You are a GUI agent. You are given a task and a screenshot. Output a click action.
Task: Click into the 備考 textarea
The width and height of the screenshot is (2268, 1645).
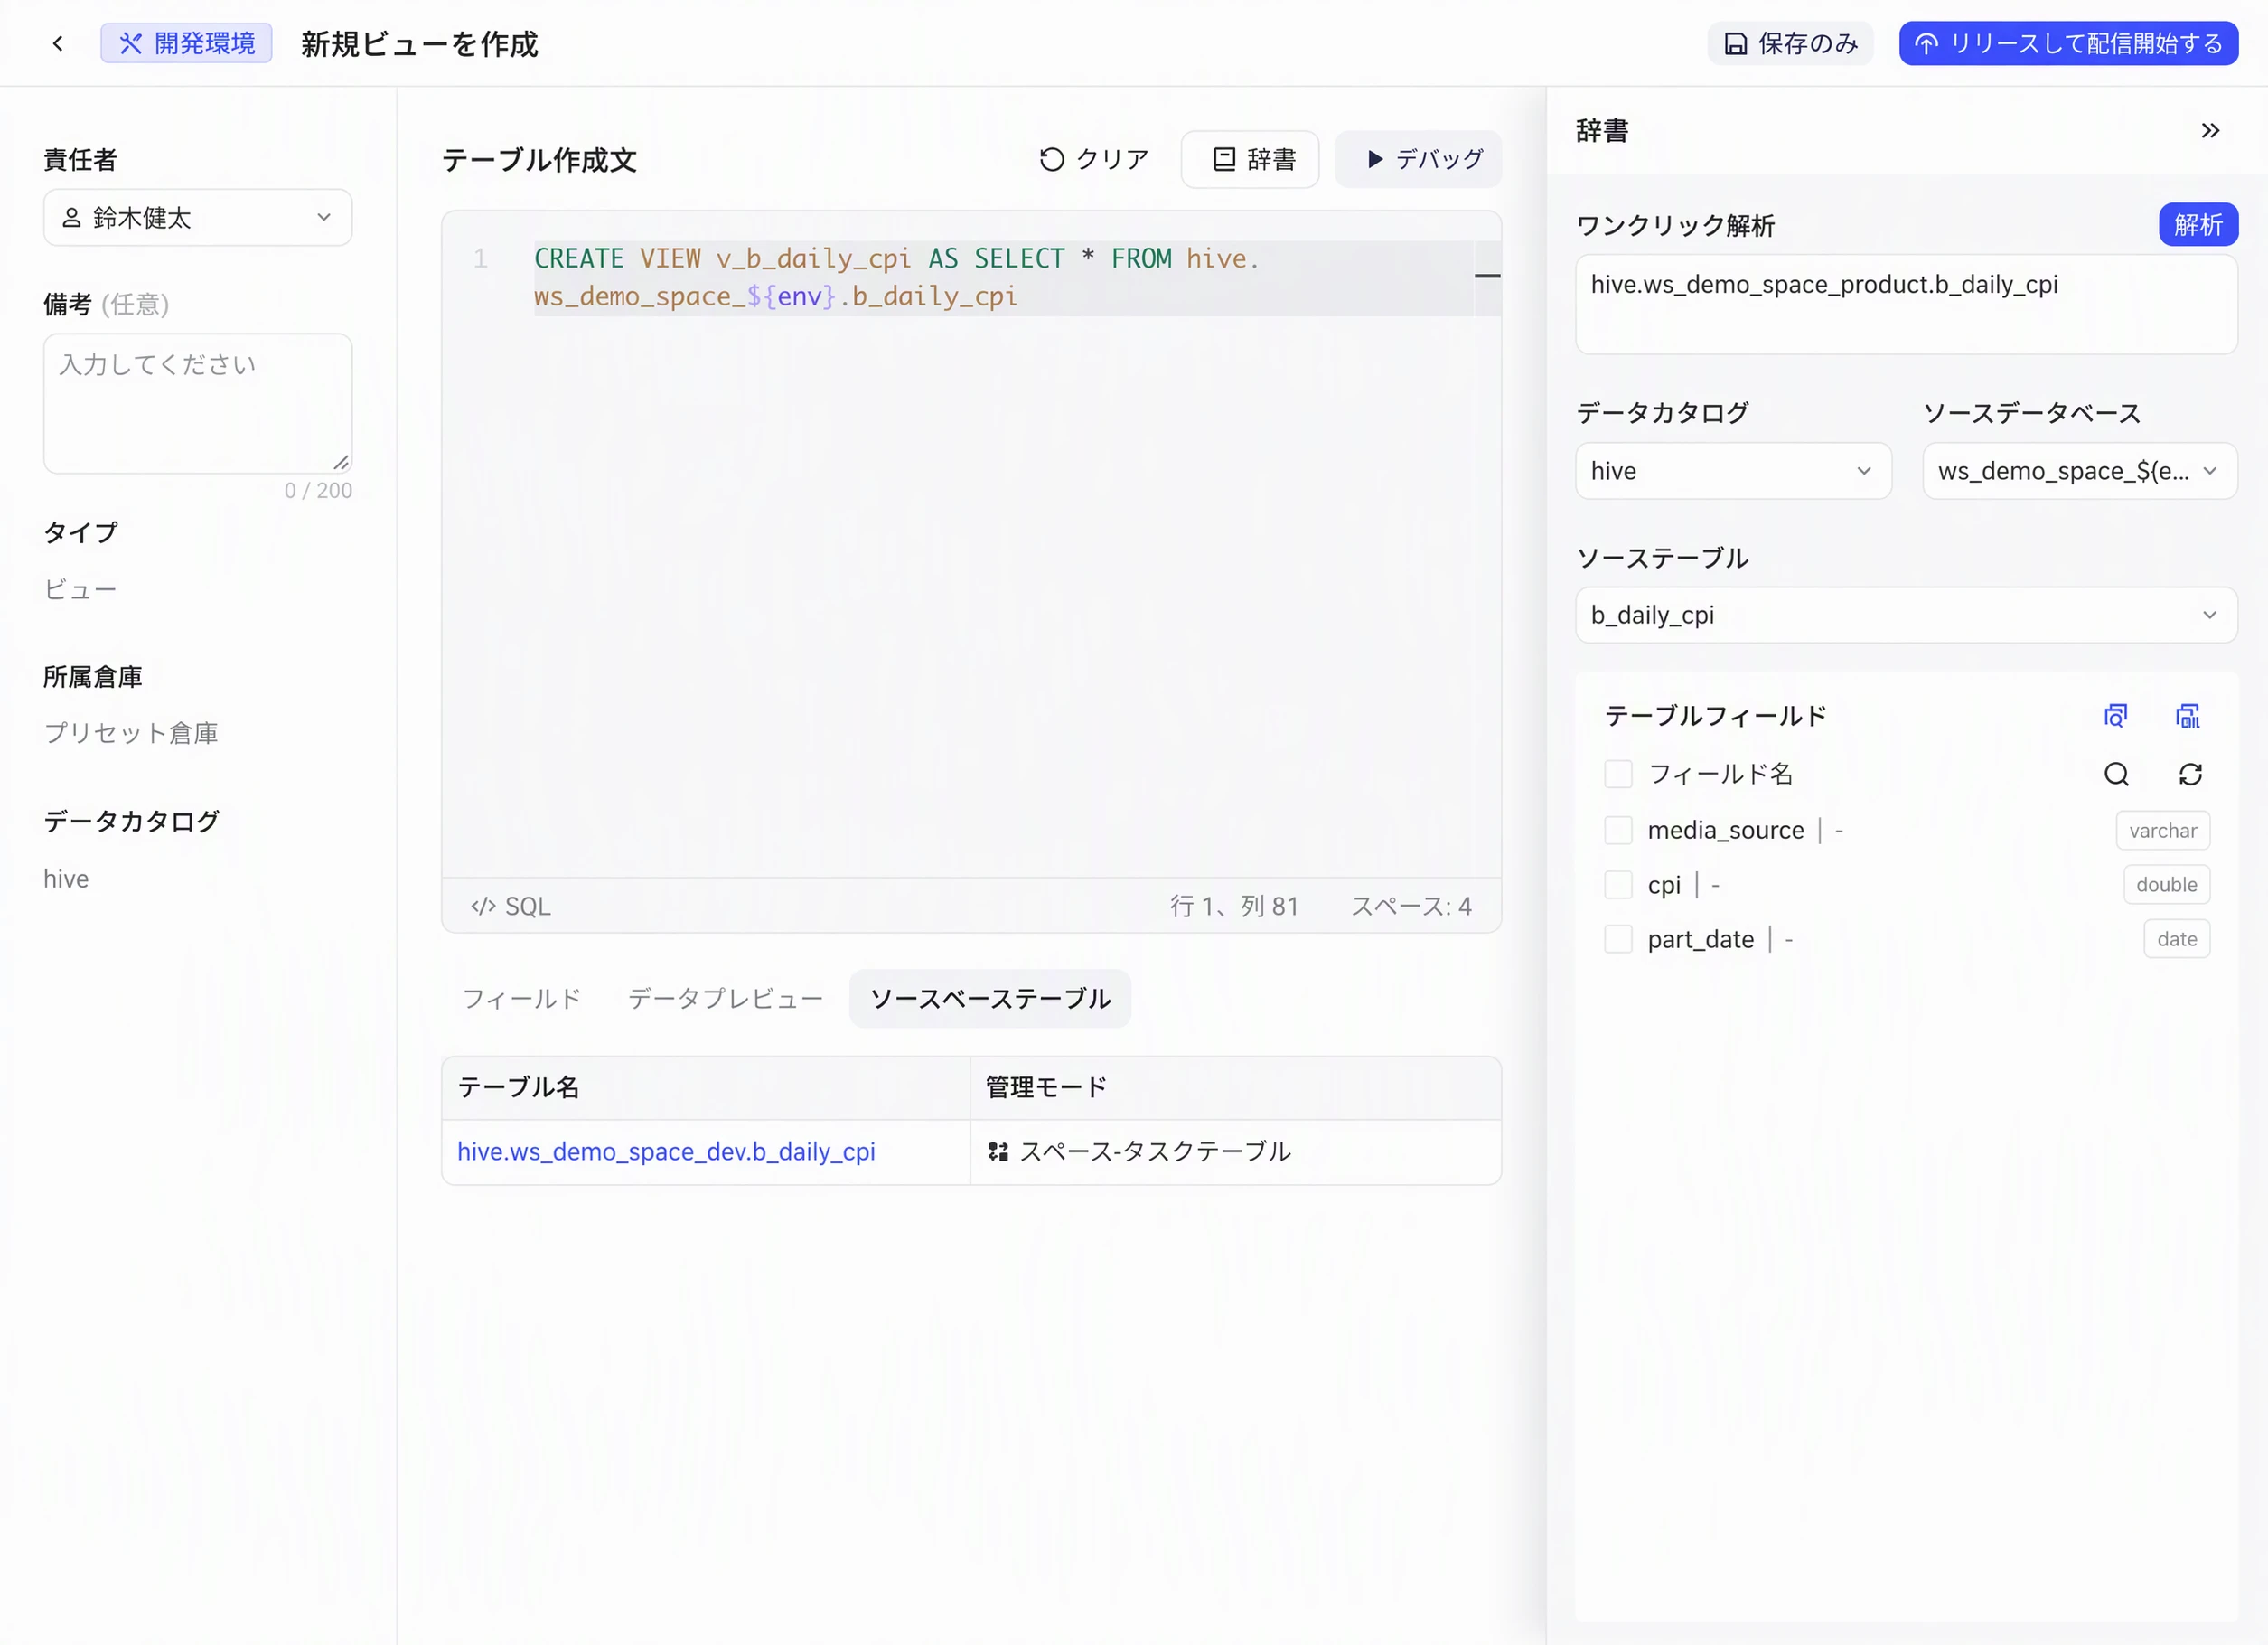198,403
